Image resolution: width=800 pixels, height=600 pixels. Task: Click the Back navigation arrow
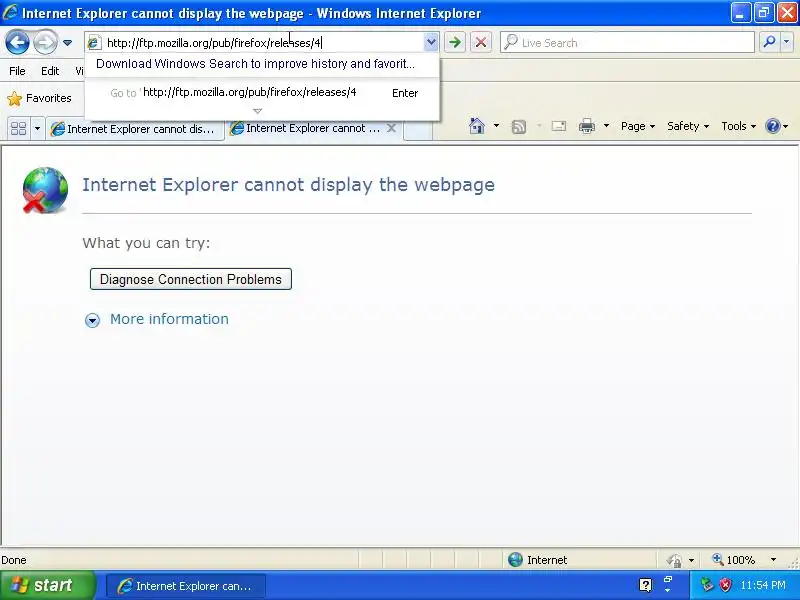(x=17, y=42)
